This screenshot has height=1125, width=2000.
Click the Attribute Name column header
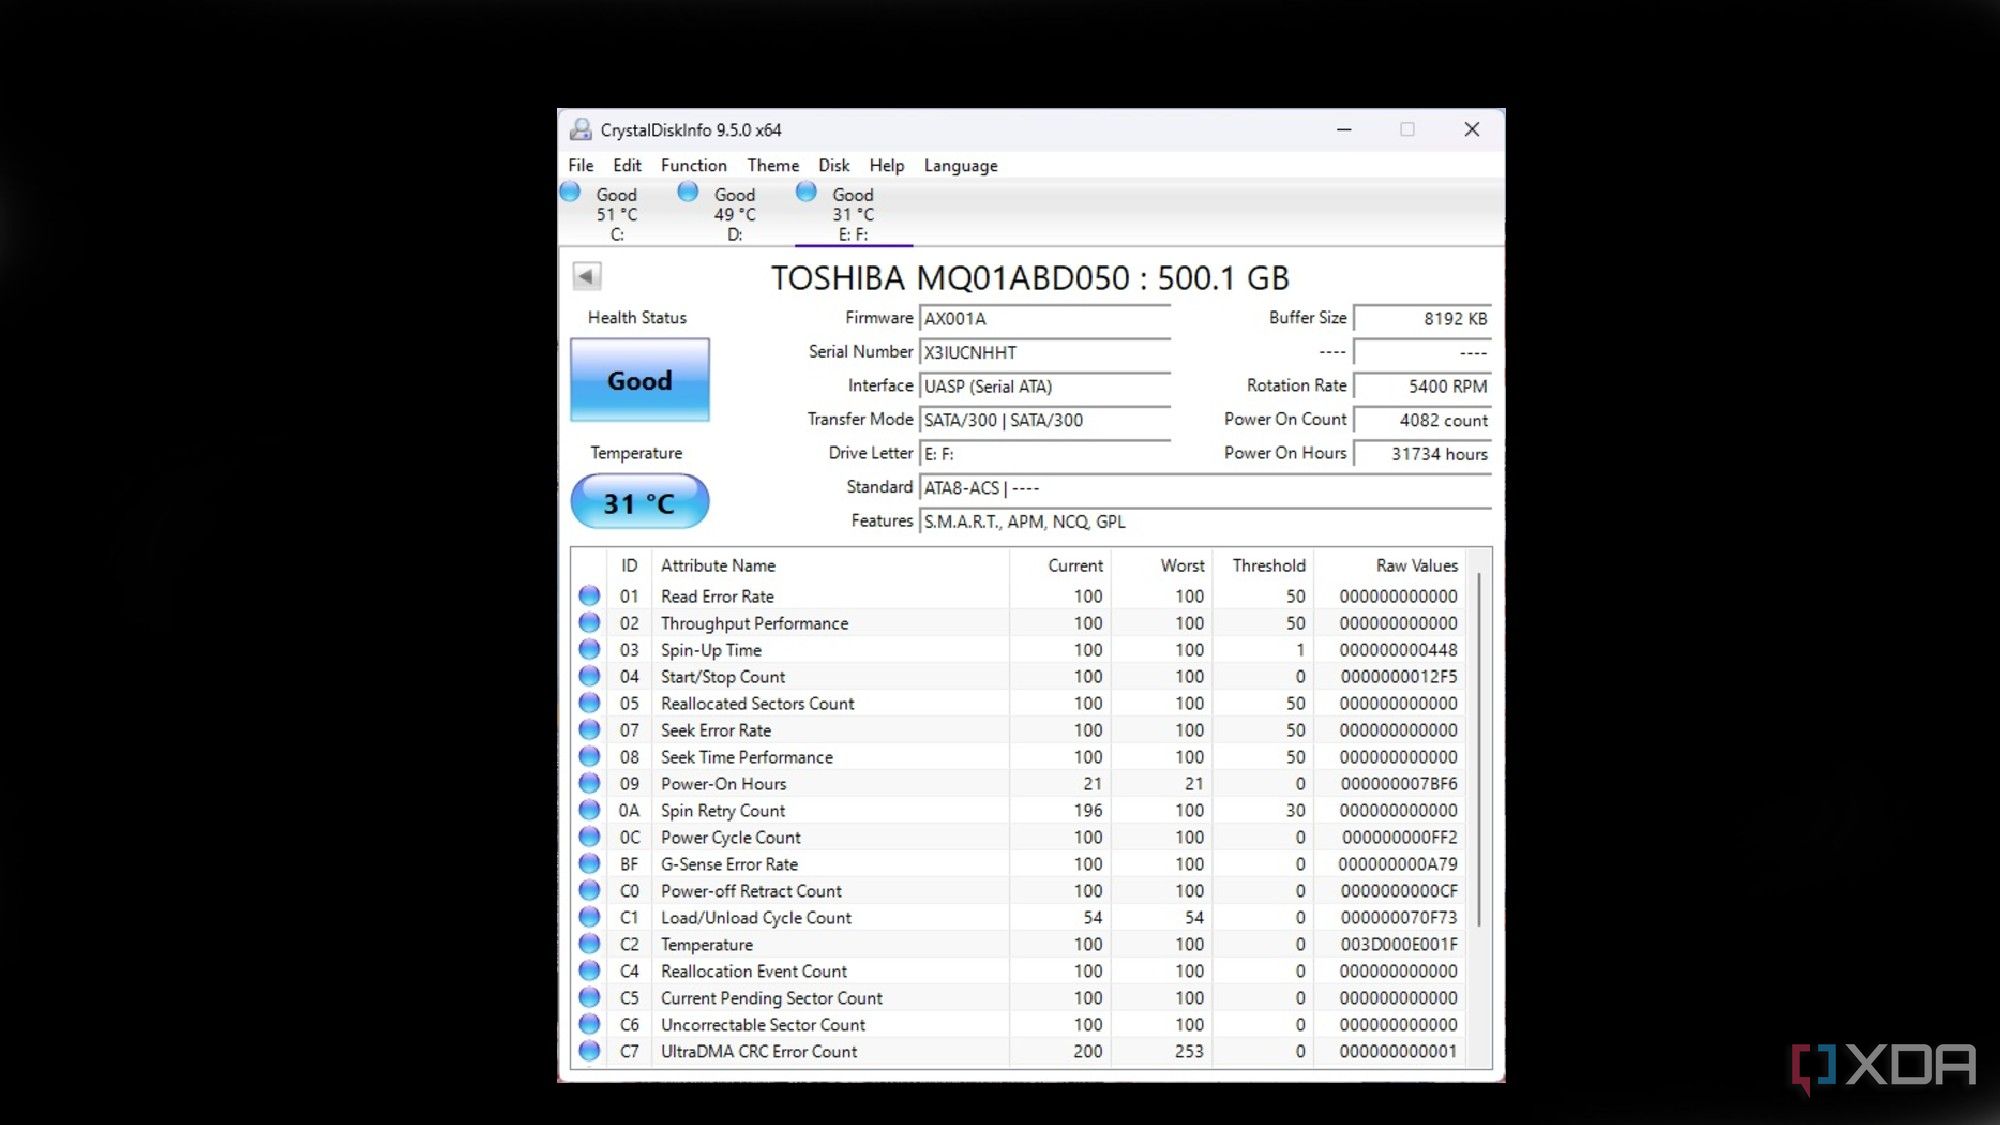click(830, 565)
